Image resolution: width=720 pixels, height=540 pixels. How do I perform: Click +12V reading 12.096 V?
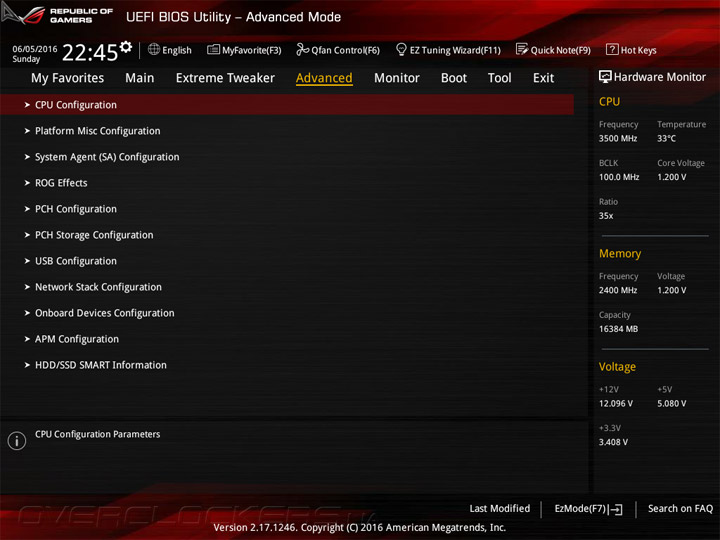tap(616, 403)
